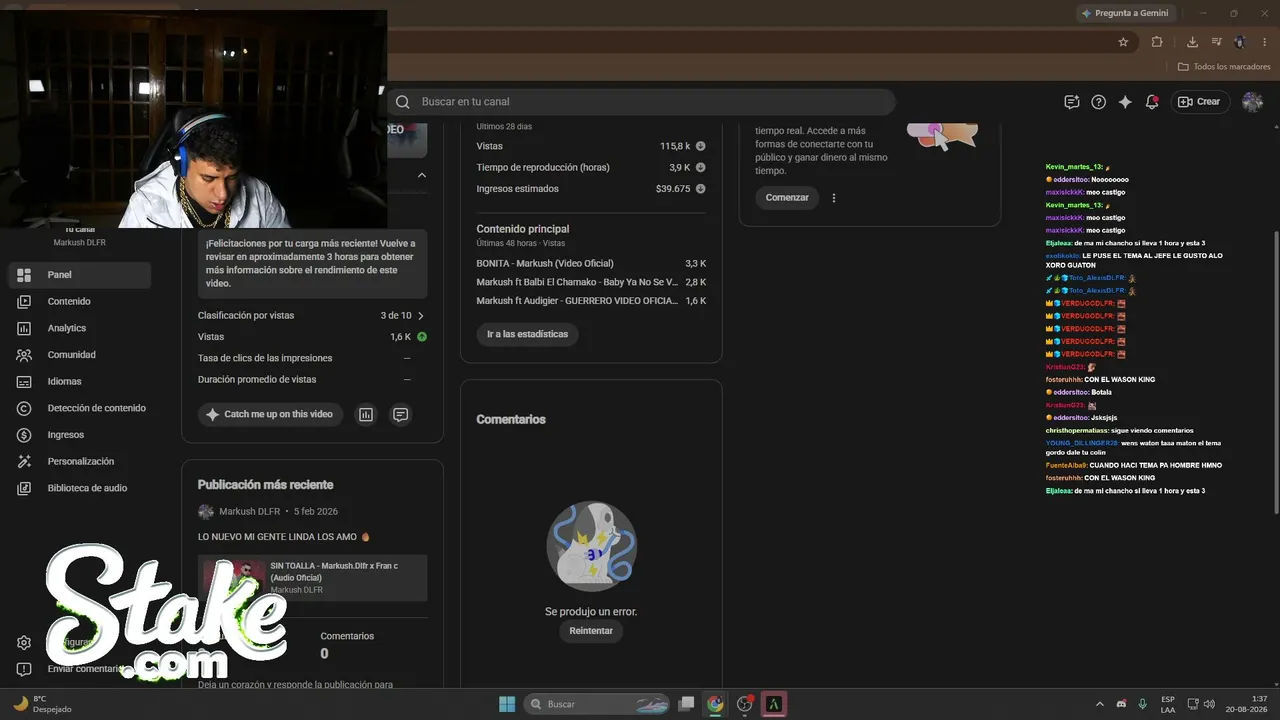Open OBS Studio from the taskbar
Screen dimensions: 1280x720
[x=745, y=704]
